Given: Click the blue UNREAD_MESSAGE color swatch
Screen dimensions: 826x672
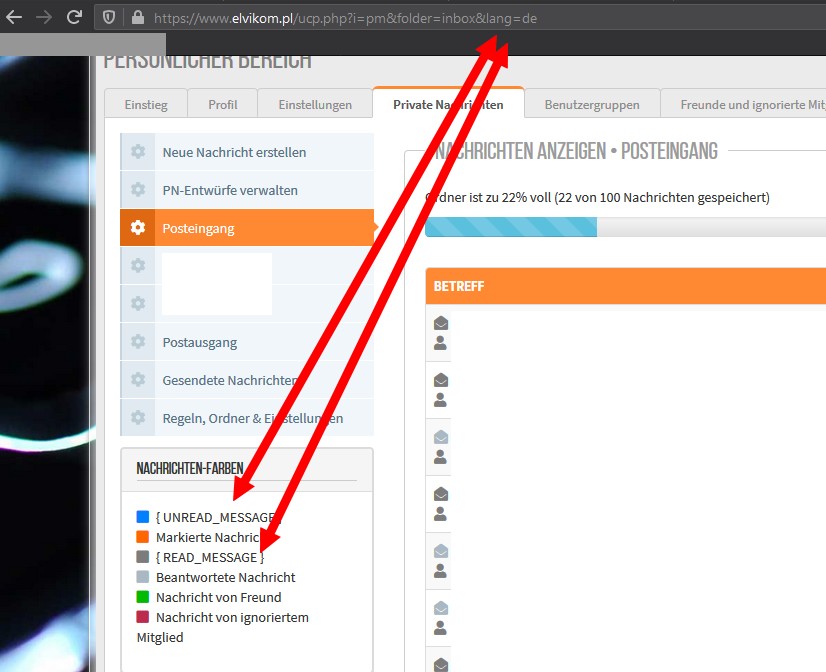Looking at the screenshot, I should 143,517.
